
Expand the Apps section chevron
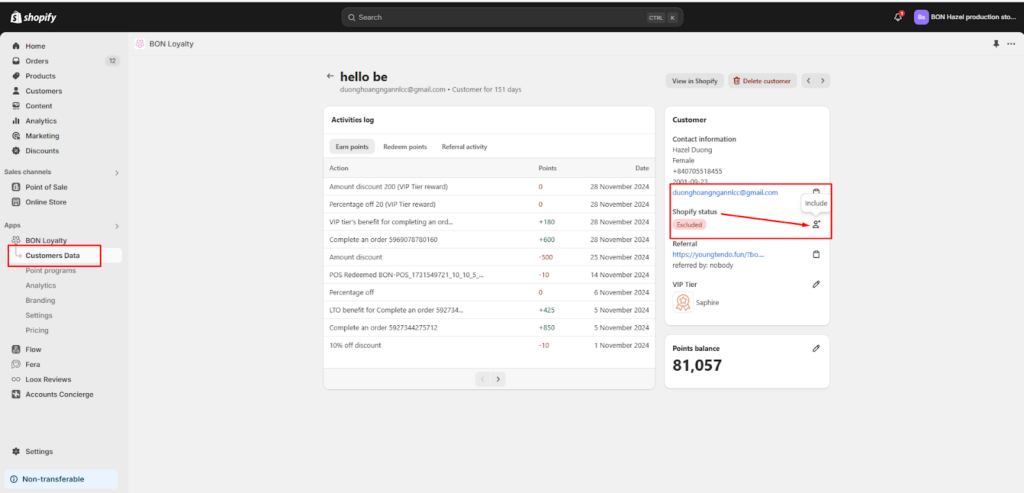point(117,226)
